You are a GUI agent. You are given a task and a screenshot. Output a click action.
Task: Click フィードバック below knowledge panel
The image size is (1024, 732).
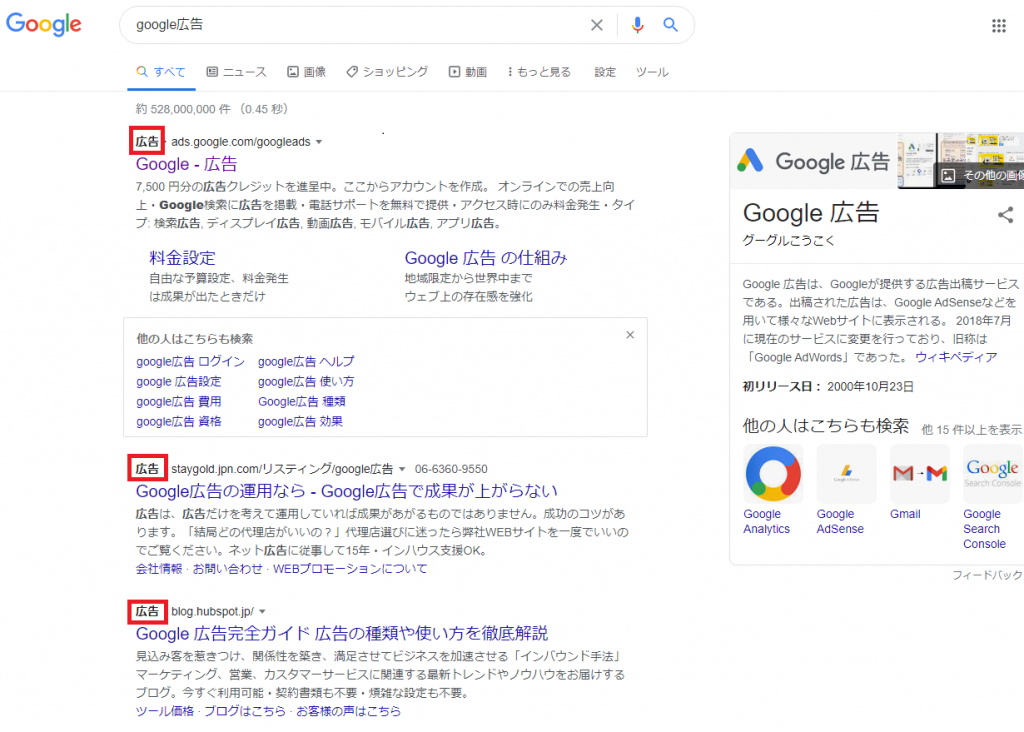pos(987,575)
